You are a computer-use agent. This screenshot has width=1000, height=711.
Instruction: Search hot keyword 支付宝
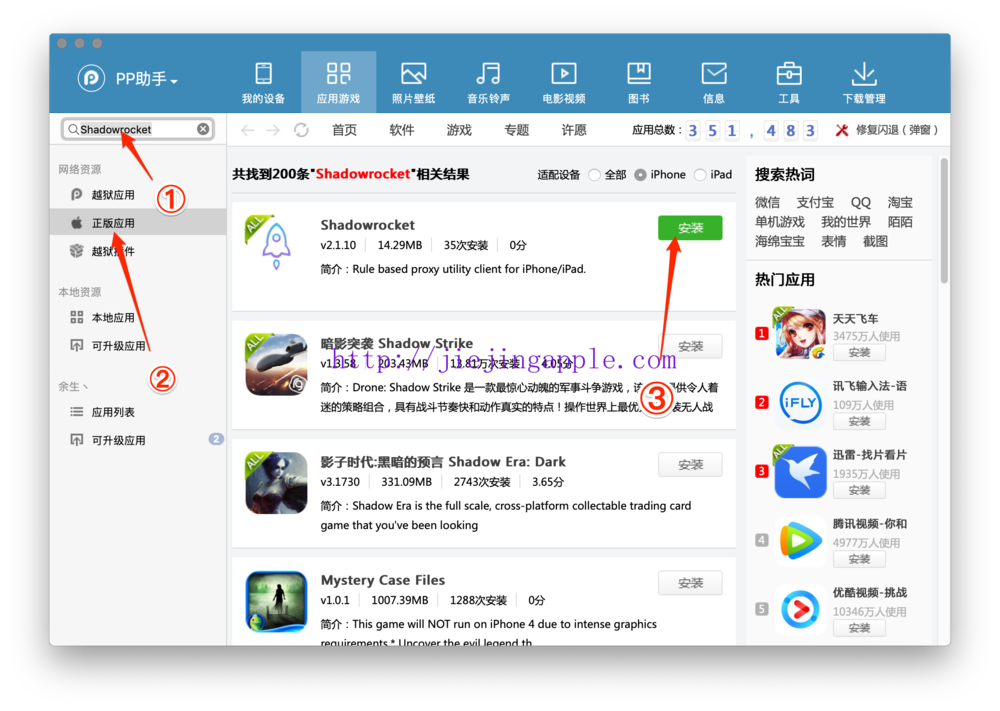pos(814,202)
